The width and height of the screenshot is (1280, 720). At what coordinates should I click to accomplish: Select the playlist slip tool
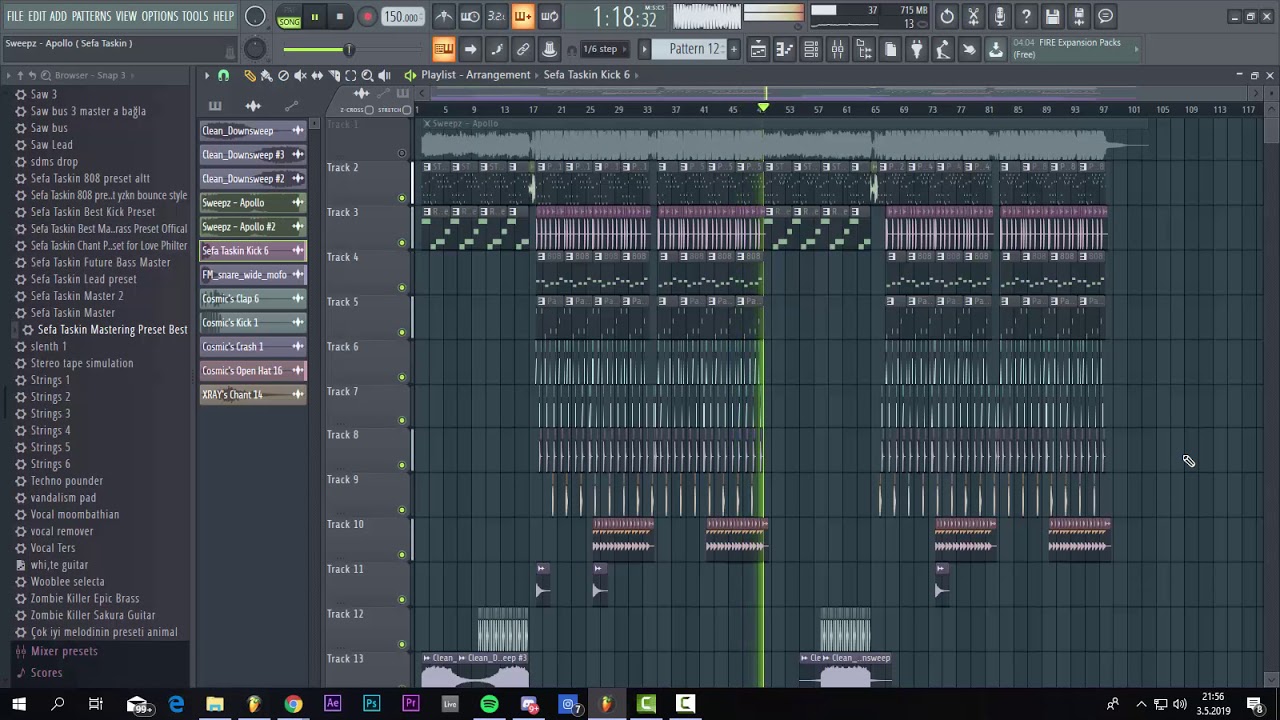[x=317, y=75]
